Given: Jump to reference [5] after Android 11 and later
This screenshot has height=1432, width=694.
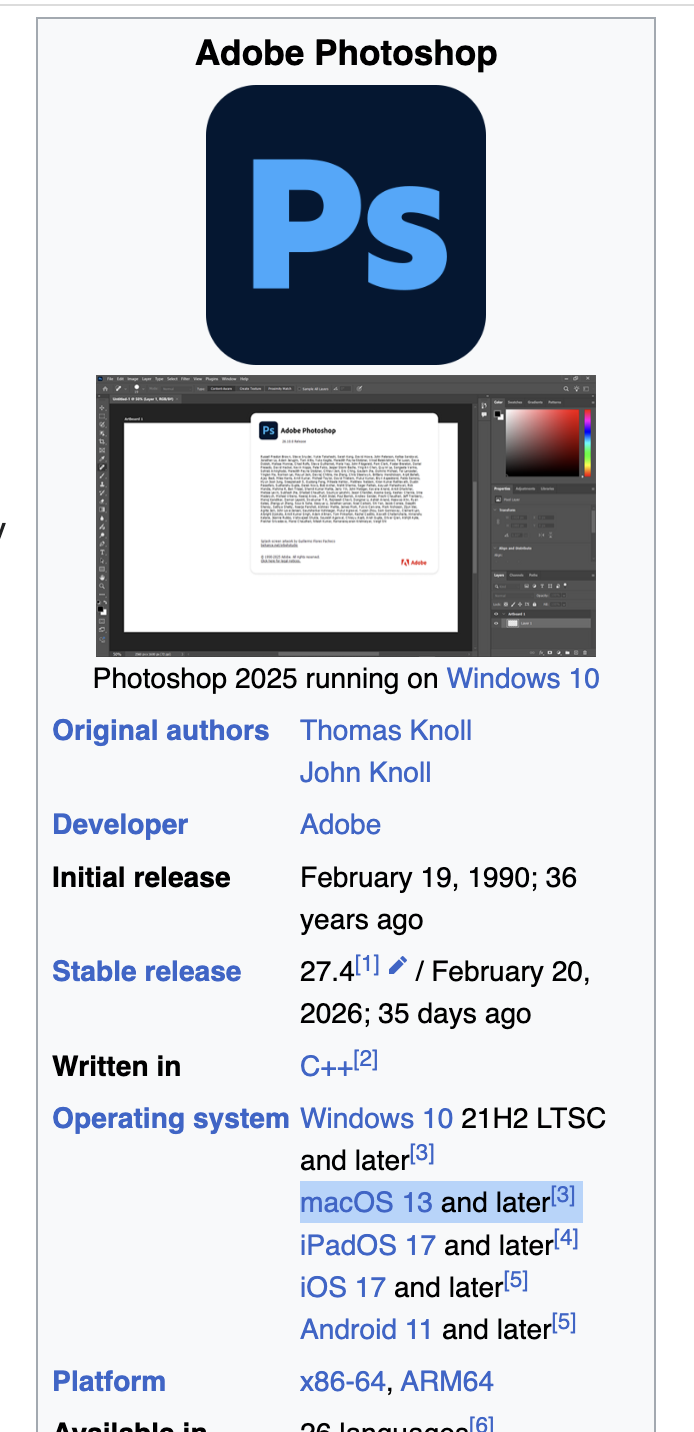Looking at the screenshot, I should click(564, 1322).
